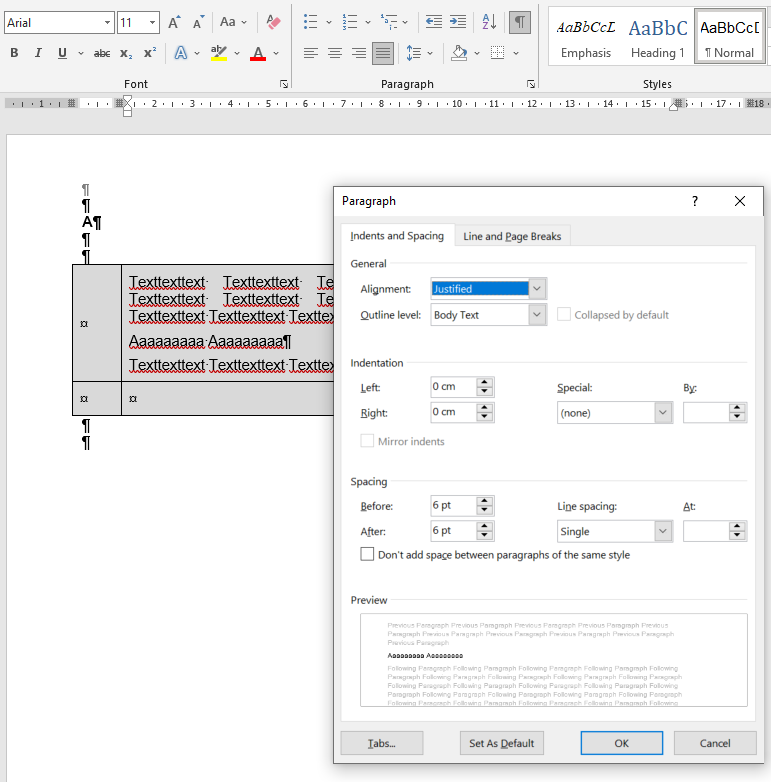Viewport: 771px width, 782px height.
Task: Cancel the Paragraph dialog
Action: (x=715, y=743)
